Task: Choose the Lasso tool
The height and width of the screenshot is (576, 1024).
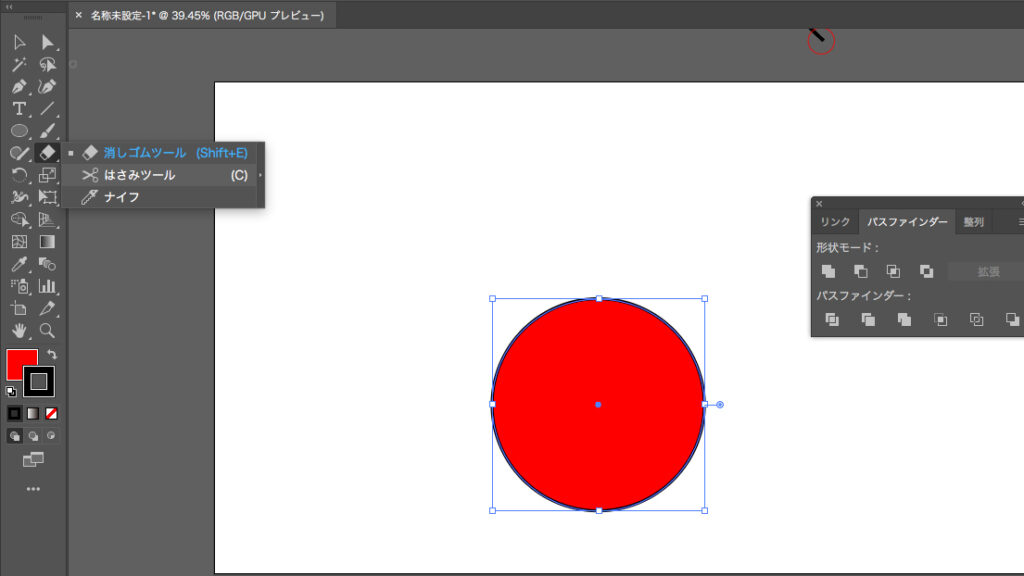Action: click(x=47, y=65)
